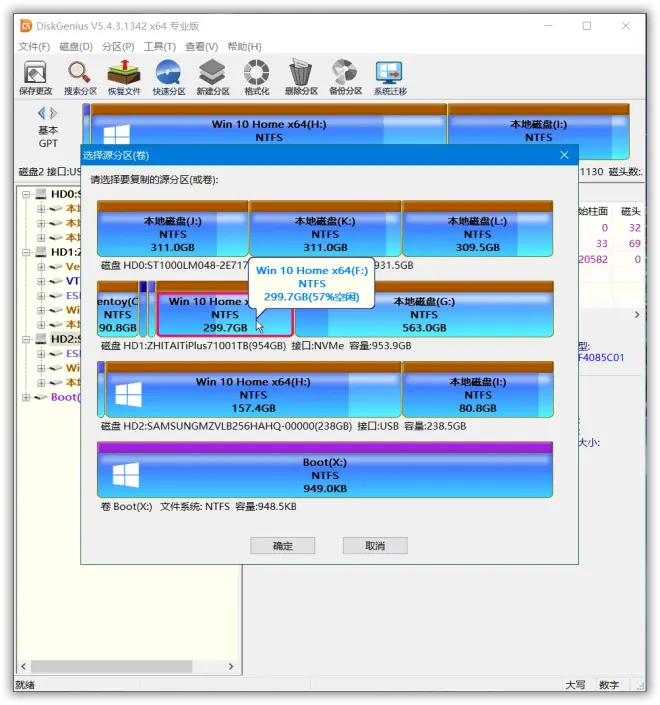This screenshot has width=660, height=705.
Task: Expand the Boot node in the tree
Action: 27,397
